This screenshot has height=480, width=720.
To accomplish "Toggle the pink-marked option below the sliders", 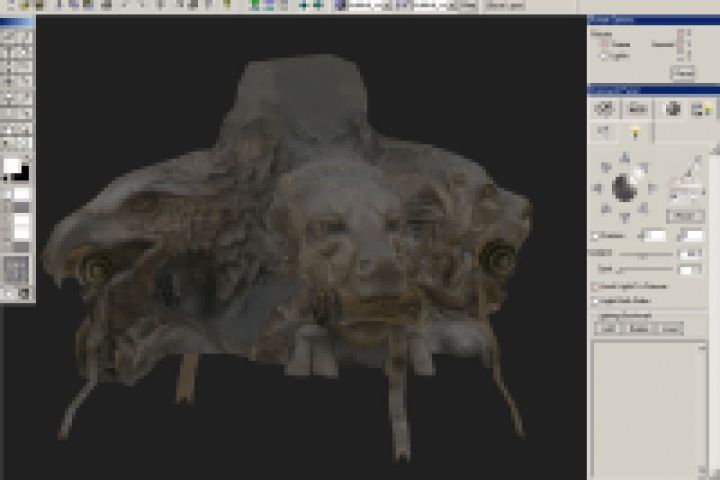I will coord(595,287).
